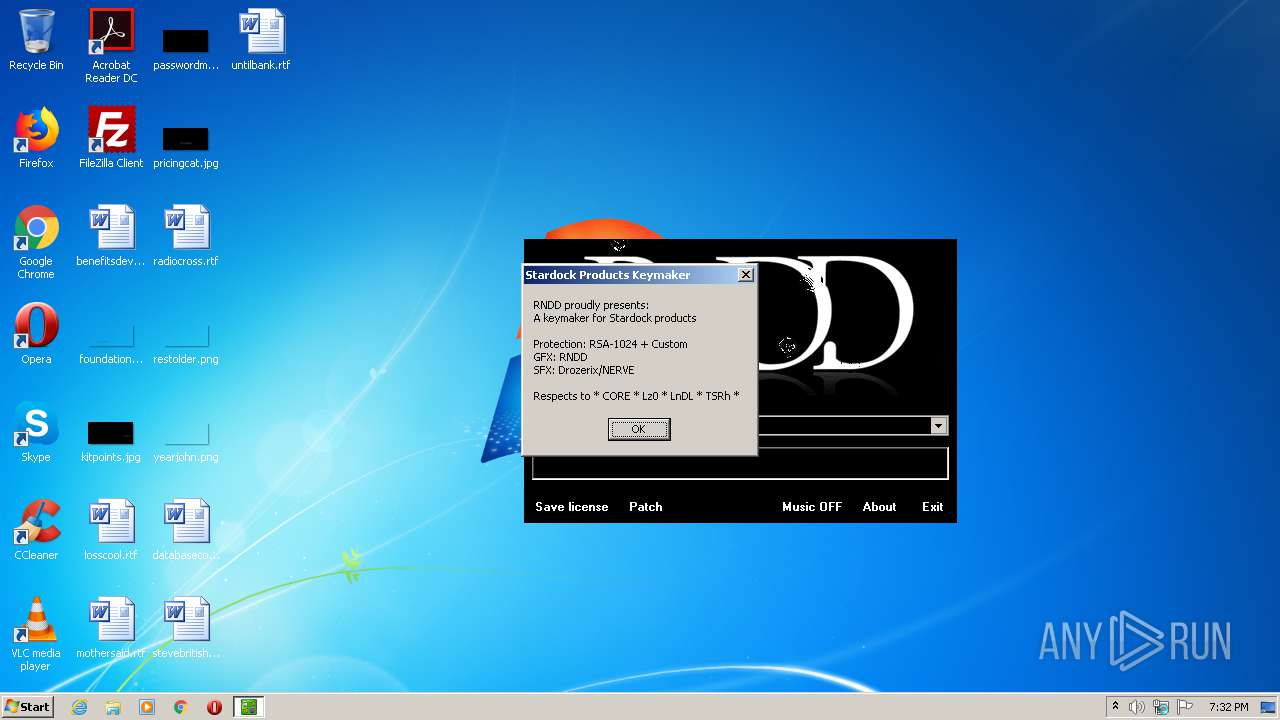The height and width of the screenshot is (720, 1280).
Task: Open Acrobat Reader DC shortcut
Action: (x=111, y=45)
